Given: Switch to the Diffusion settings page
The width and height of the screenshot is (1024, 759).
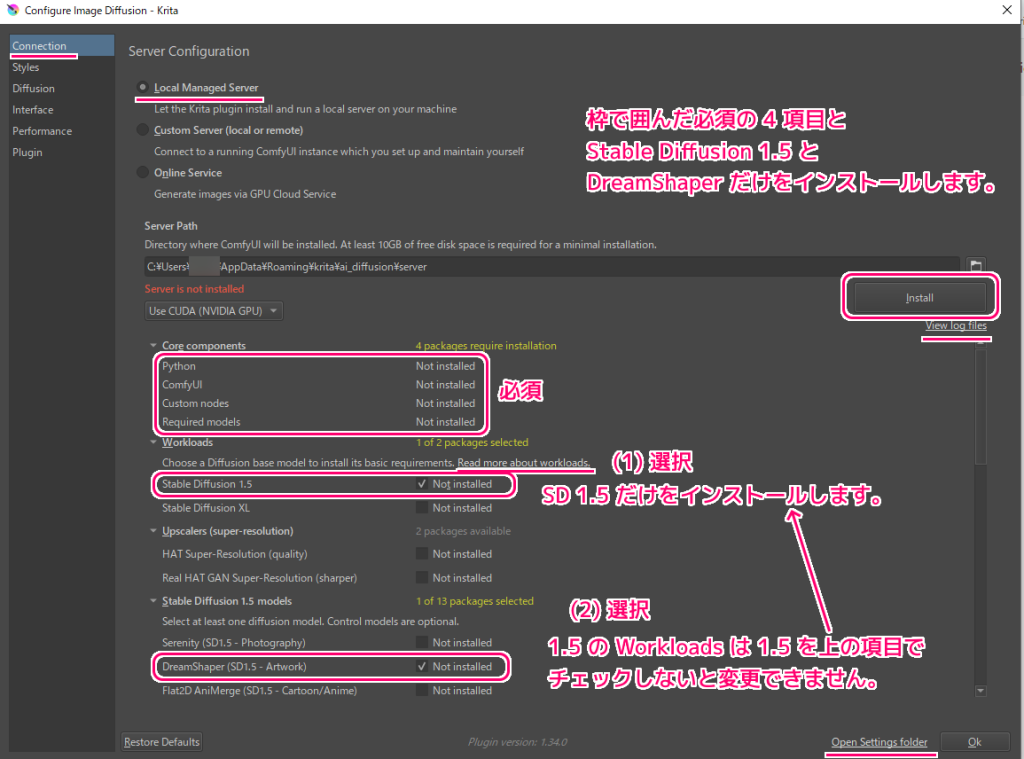Looking at the screenshot, I should coord(62,88).
